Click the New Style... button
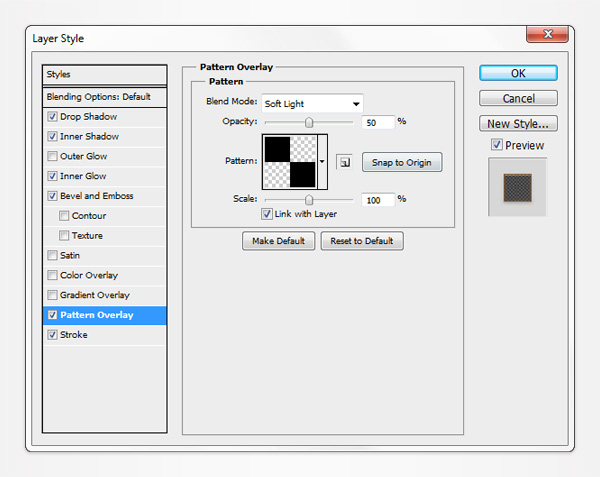This screenshot has height=477, width=600. (x=518, y=124)
